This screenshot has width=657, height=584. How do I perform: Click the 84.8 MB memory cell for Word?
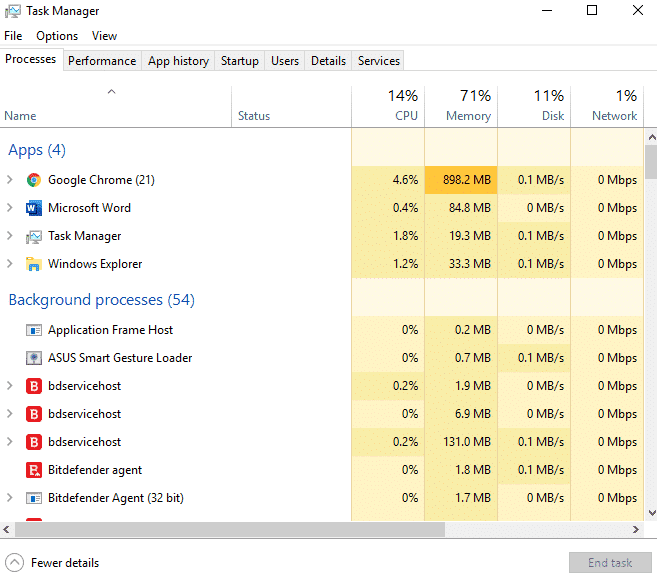(x=461, y=208)
